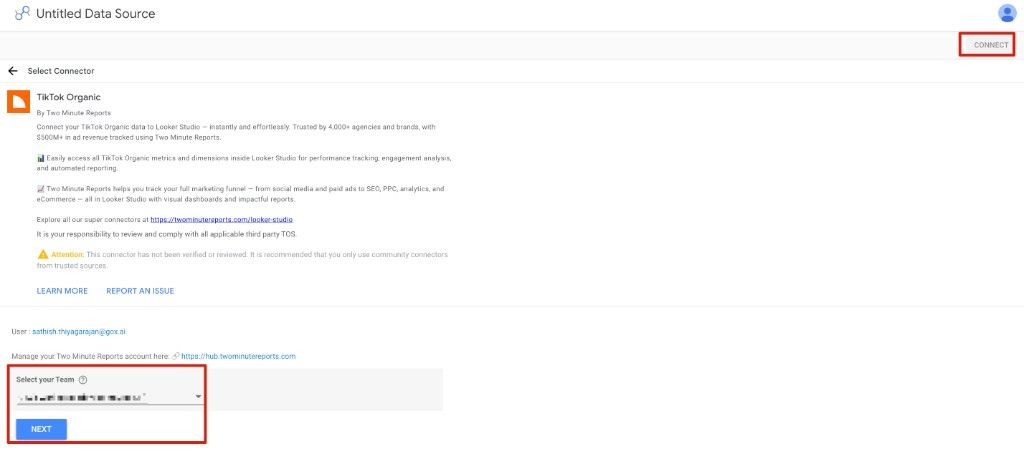
Task: Click the sathish.thiyagarajan@gox.ai user email
Action: (79, 332)
